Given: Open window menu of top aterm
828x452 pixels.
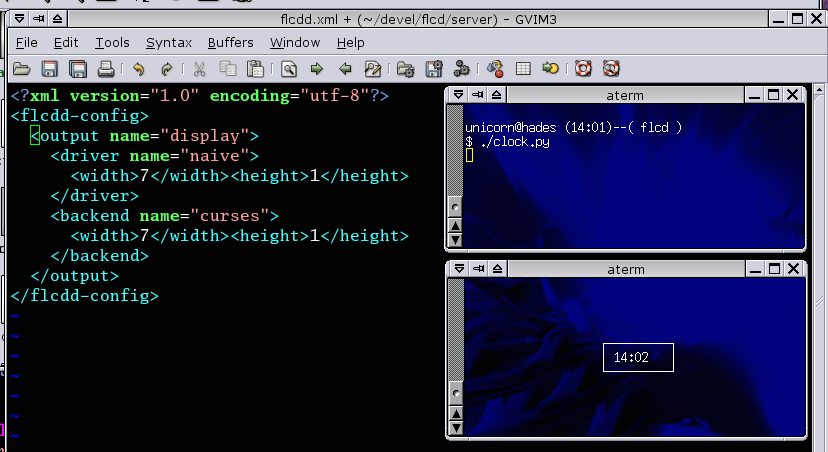Looking at the screenshot, I should [456, 95].
